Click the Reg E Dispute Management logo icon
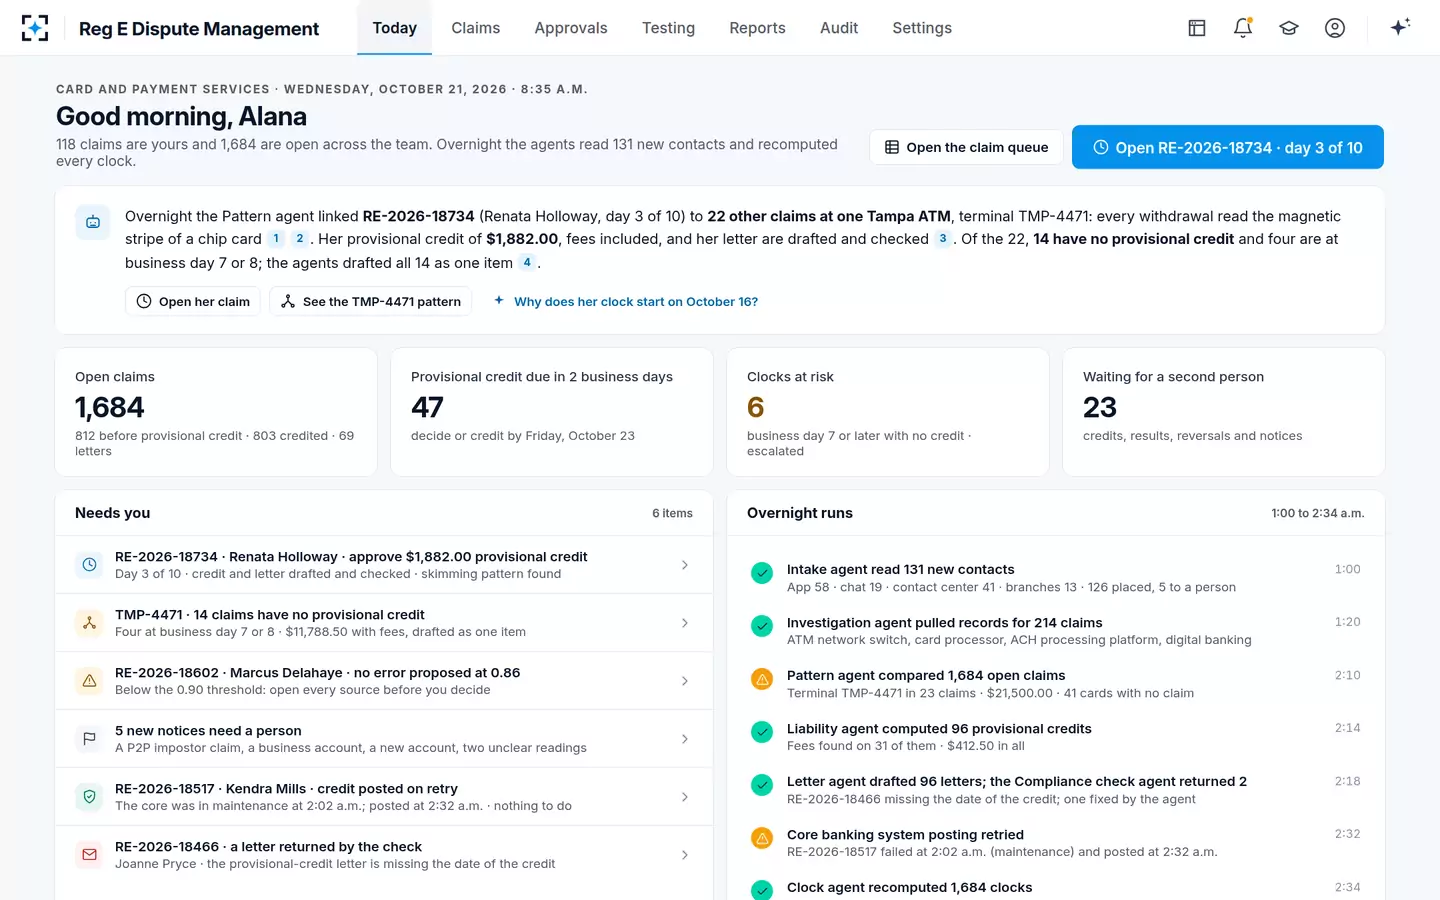The image size is (1440, 900). click(x=35, y=28)
